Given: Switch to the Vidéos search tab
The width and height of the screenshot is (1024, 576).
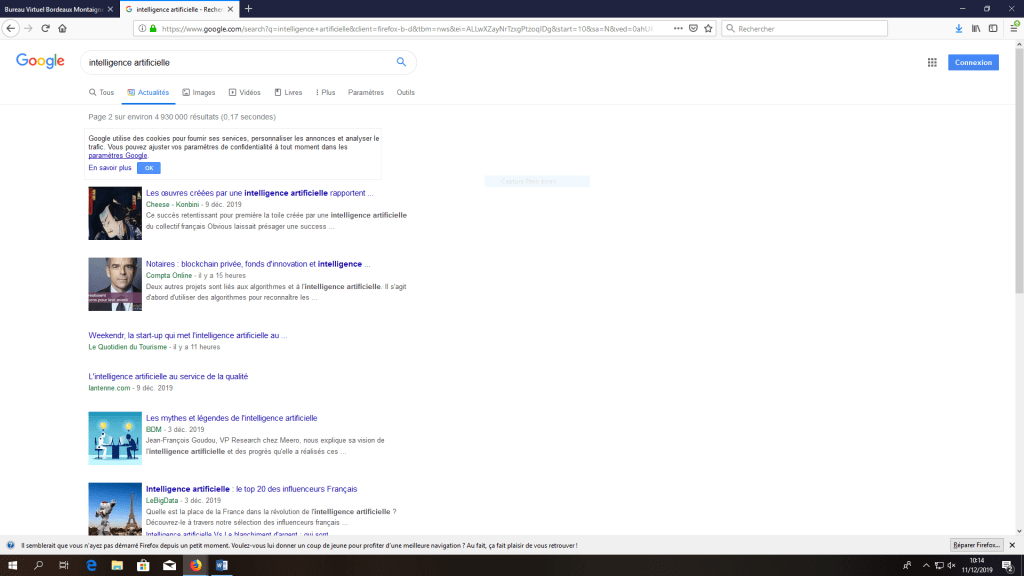Looking at the screenshot, I should point(245,92).
